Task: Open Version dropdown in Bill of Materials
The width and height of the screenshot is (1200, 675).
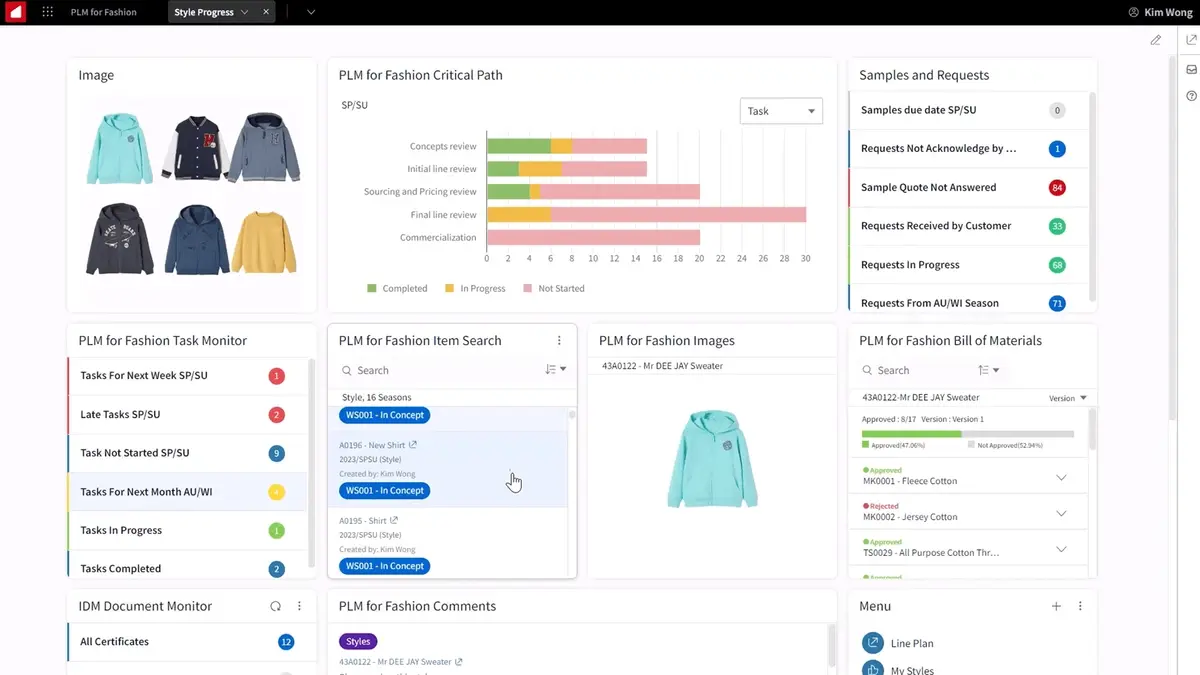Action: pos(1067,398)
